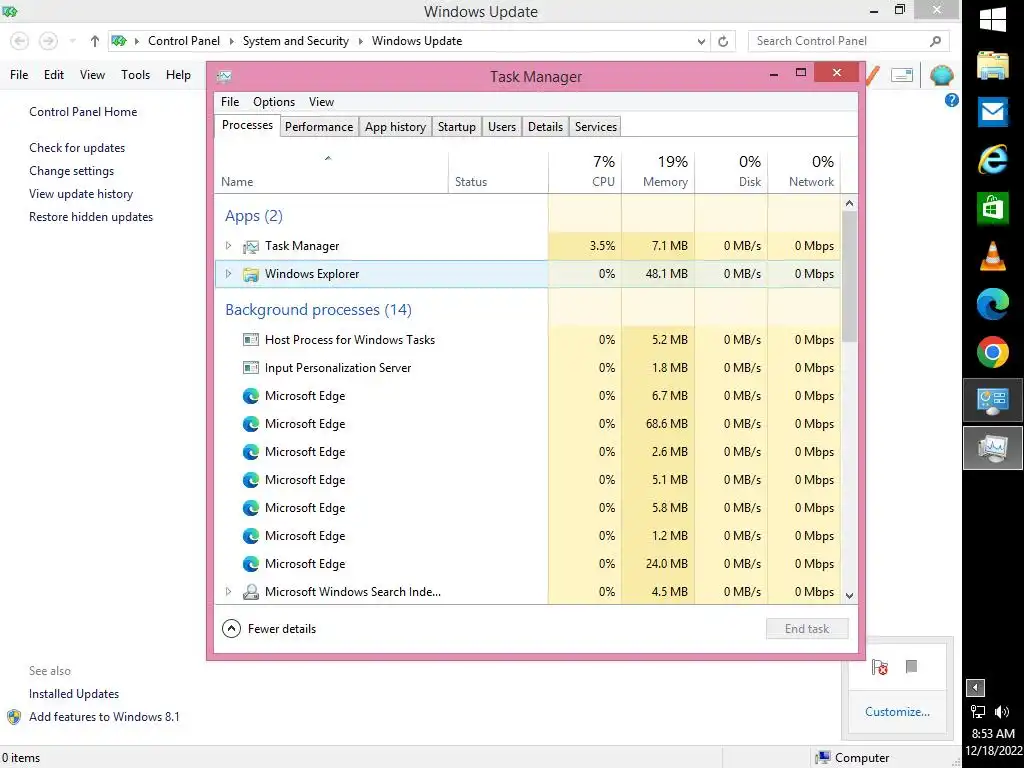
Task: Click the Task Manager title bar icon
Action: point(224,76)
